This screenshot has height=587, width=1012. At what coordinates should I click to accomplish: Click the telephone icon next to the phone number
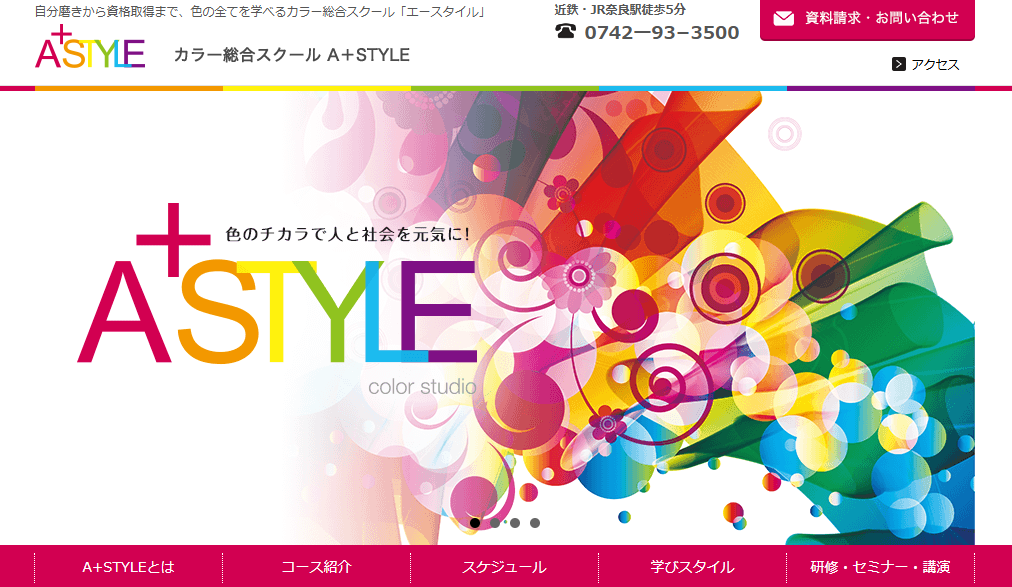pos(566,32)
